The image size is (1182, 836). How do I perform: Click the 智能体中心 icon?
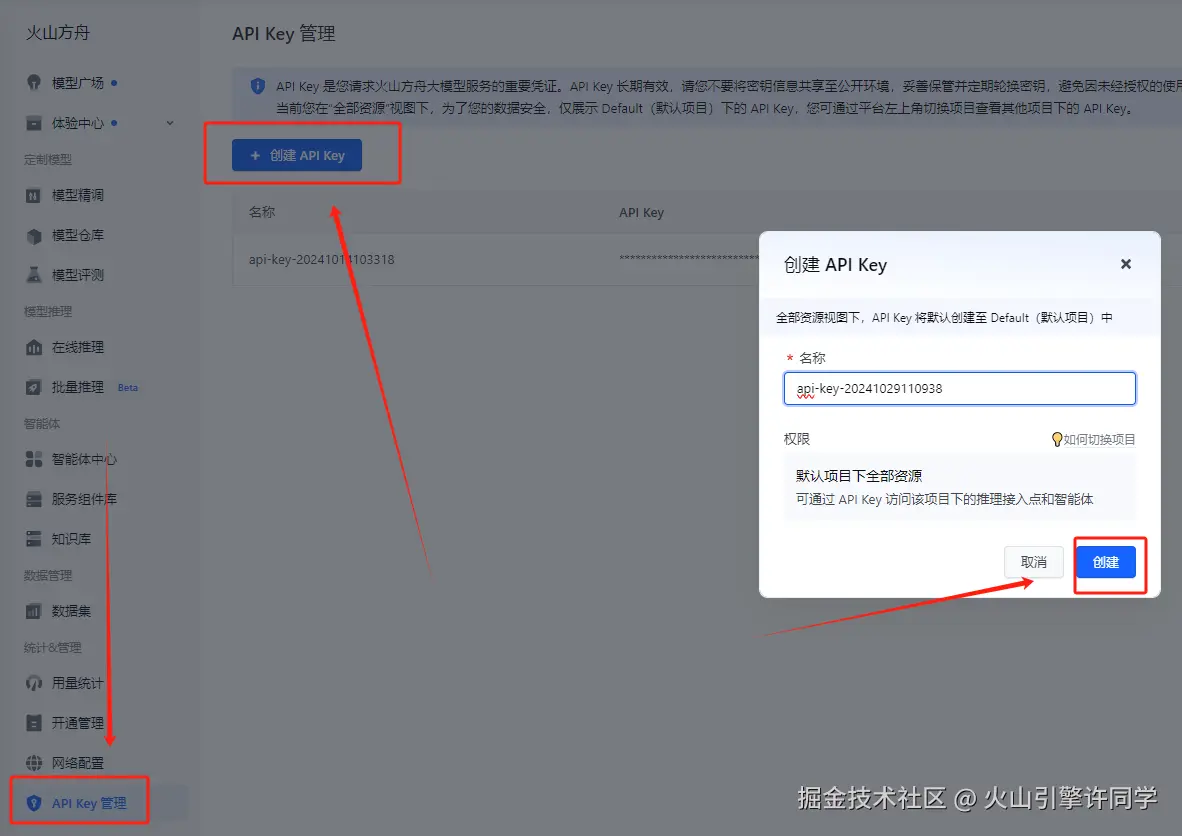(x=34, y=459)
